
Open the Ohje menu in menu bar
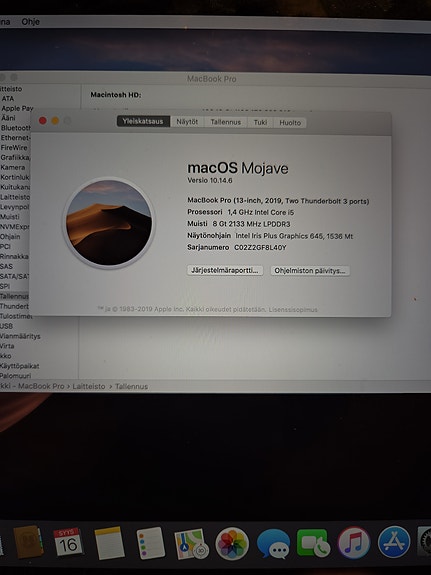tap(30, 22)
